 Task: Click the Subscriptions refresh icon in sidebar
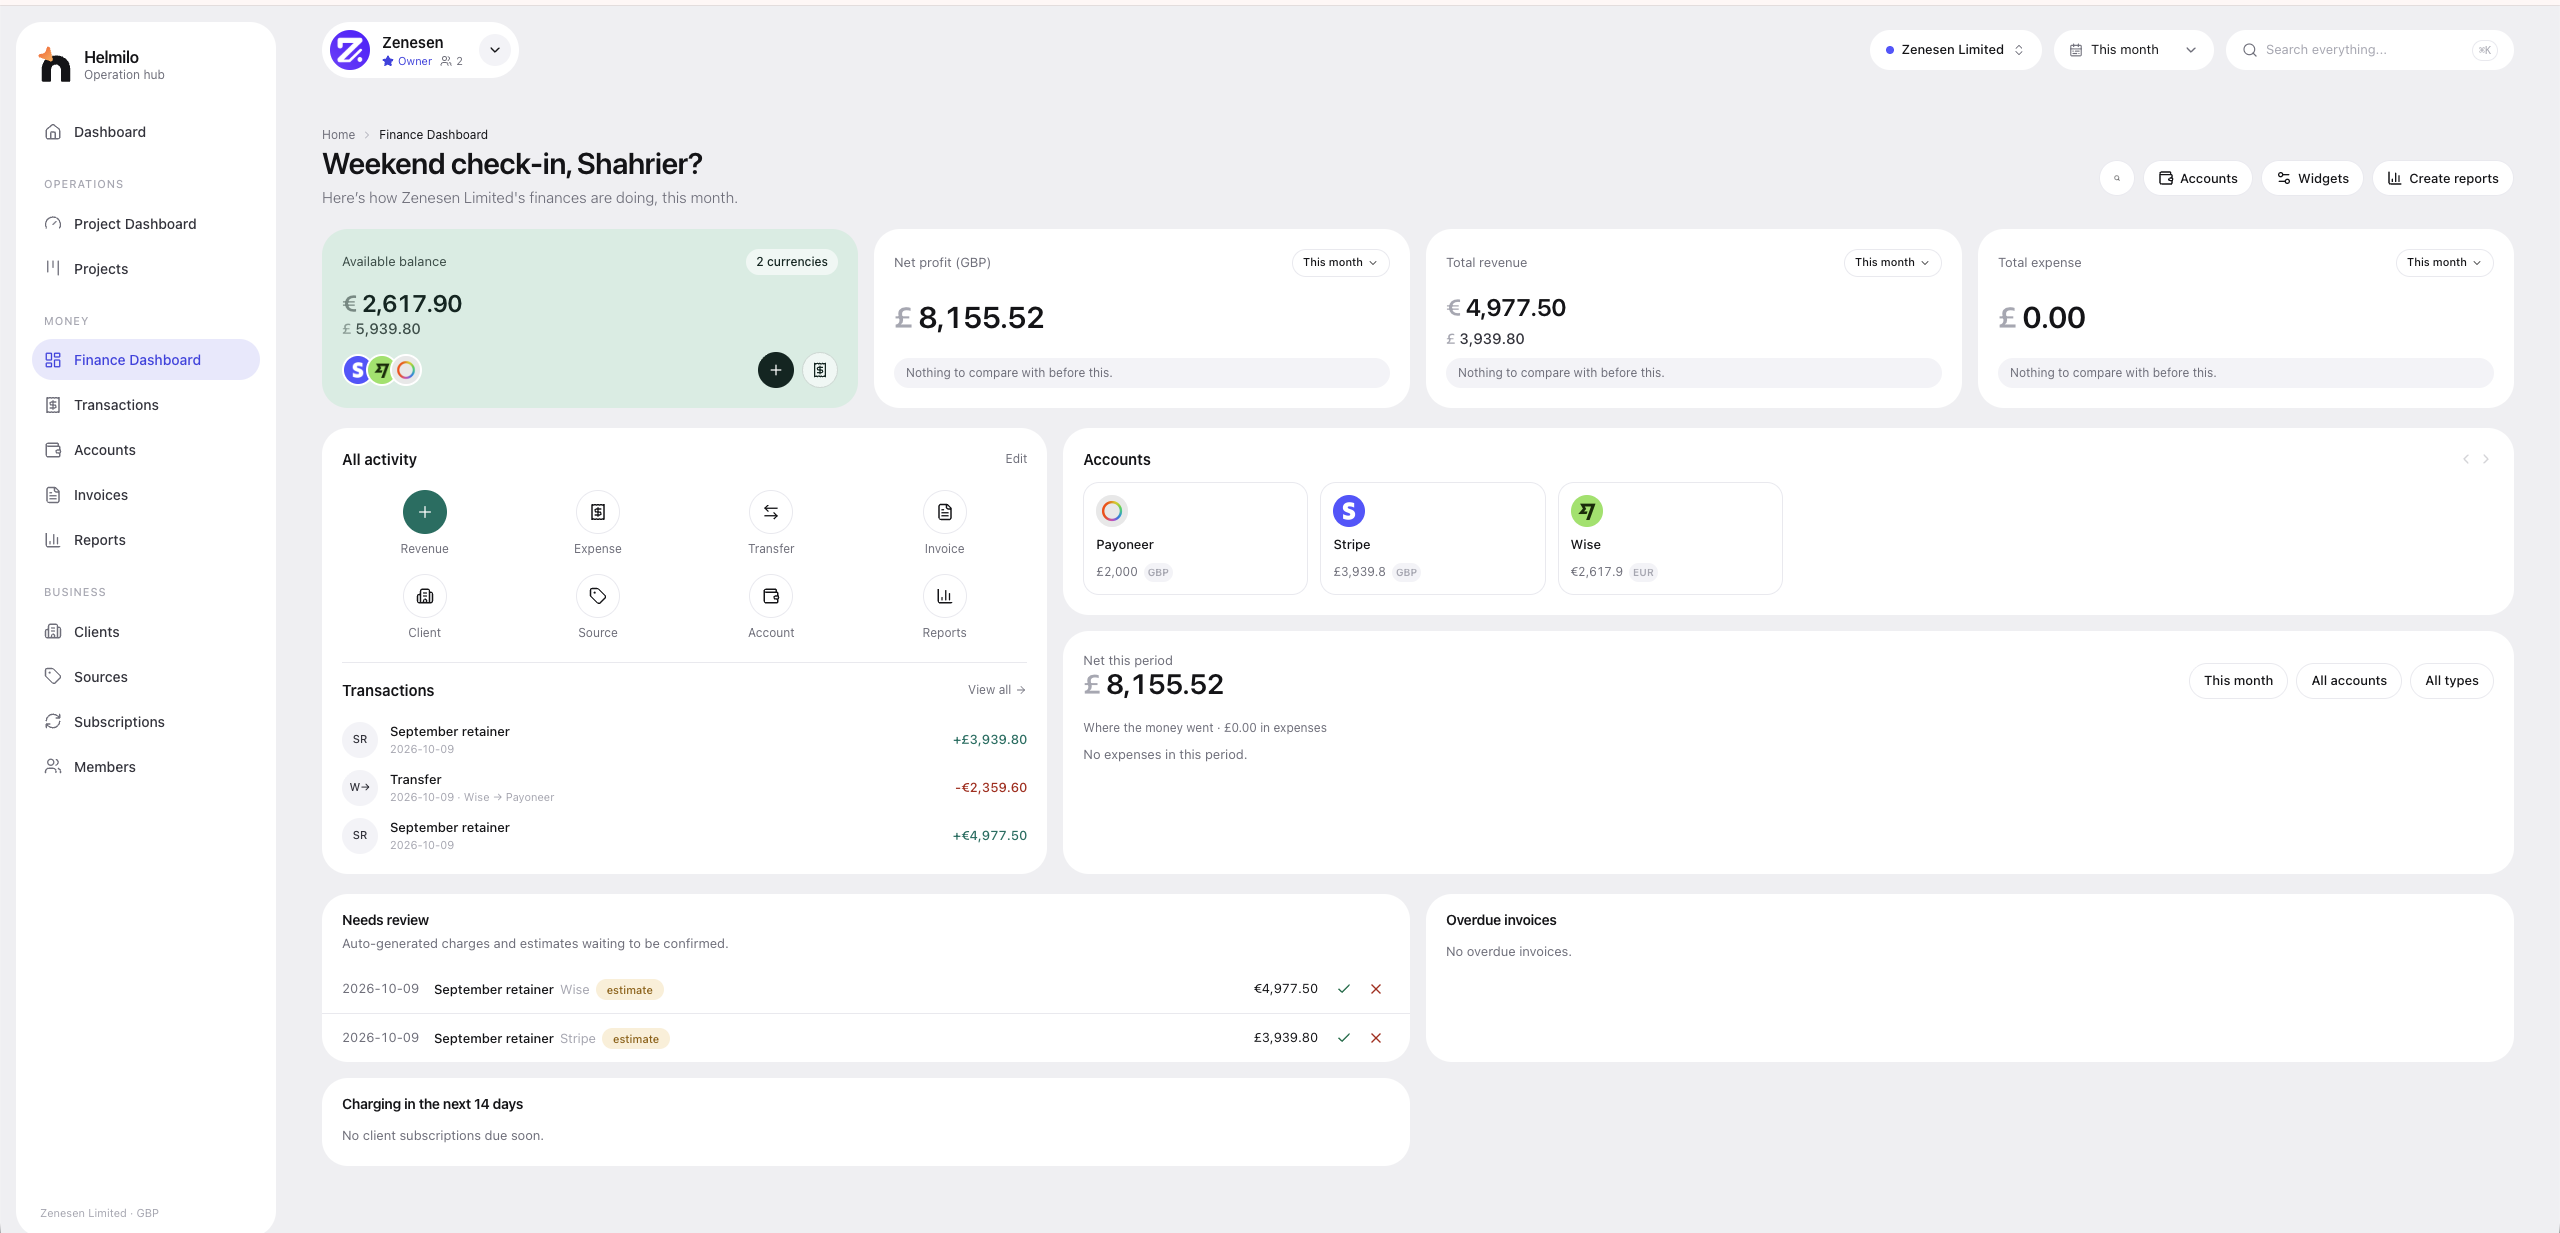53,722
